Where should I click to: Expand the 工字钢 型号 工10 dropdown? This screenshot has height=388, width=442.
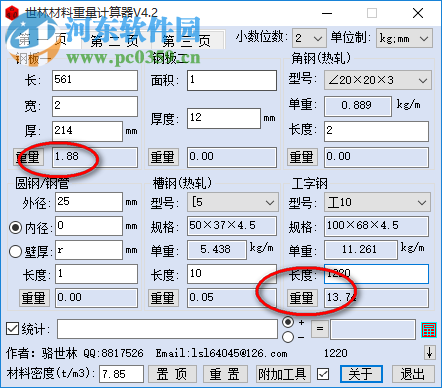pos(377,202)
